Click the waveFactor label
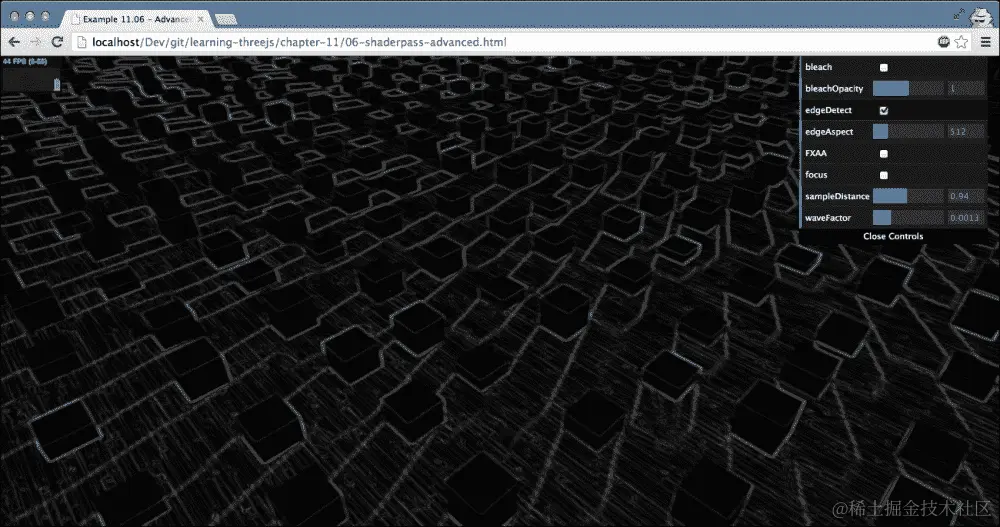Screen dimensions: 1000x527 [827, 218]
